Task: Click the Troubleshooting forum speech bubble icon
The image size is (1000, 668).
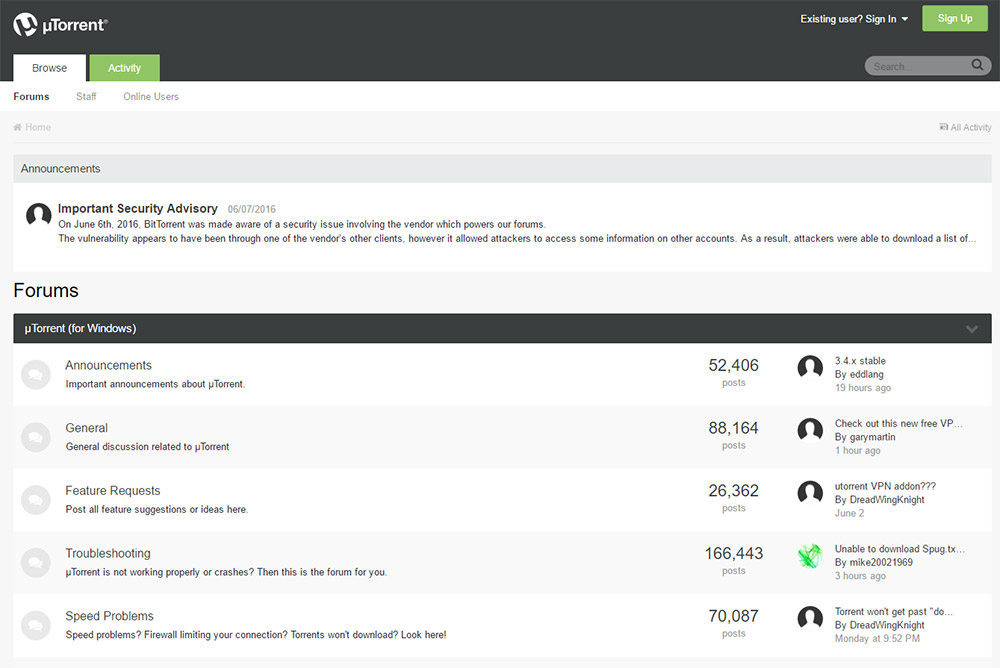Action: pyautogui.click(x=36, y=562)
